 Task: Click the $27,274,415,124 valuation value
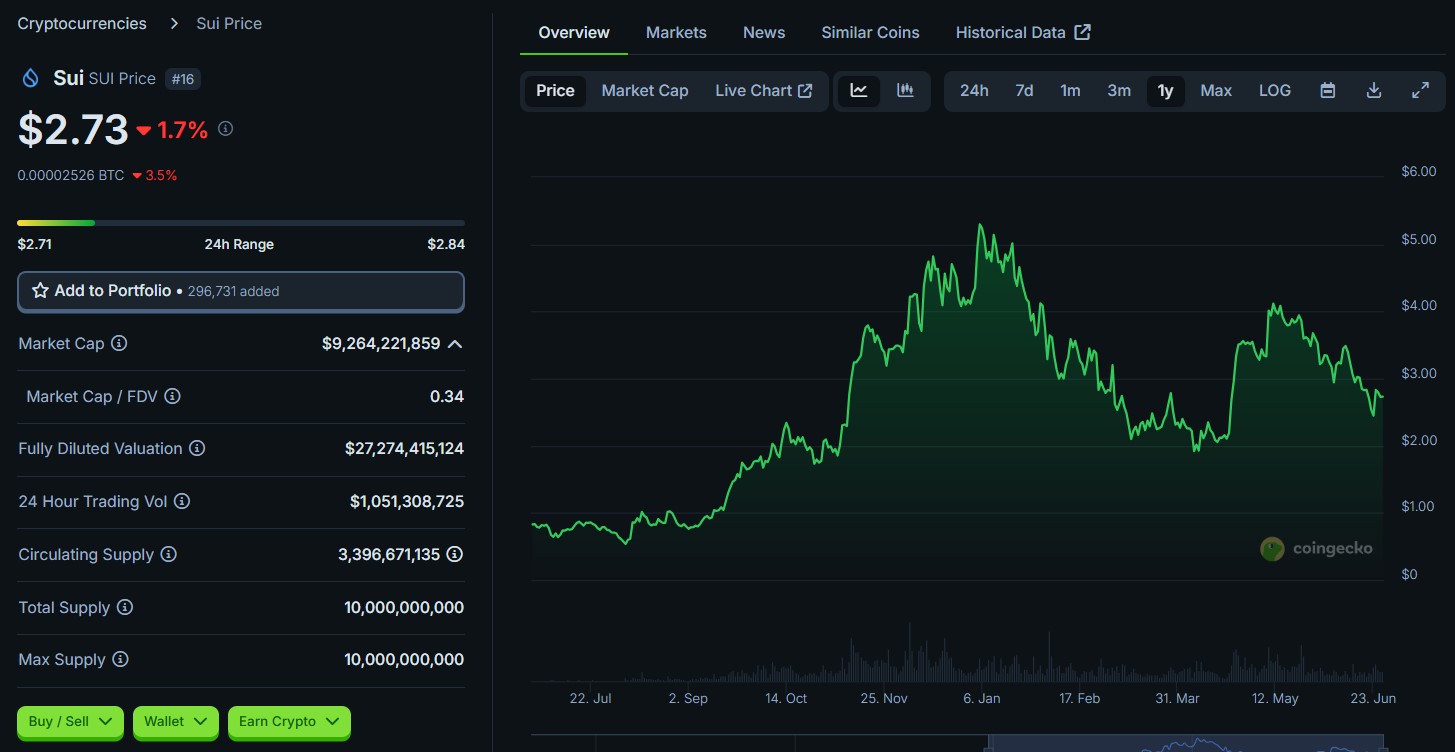(x=404, y=448)
